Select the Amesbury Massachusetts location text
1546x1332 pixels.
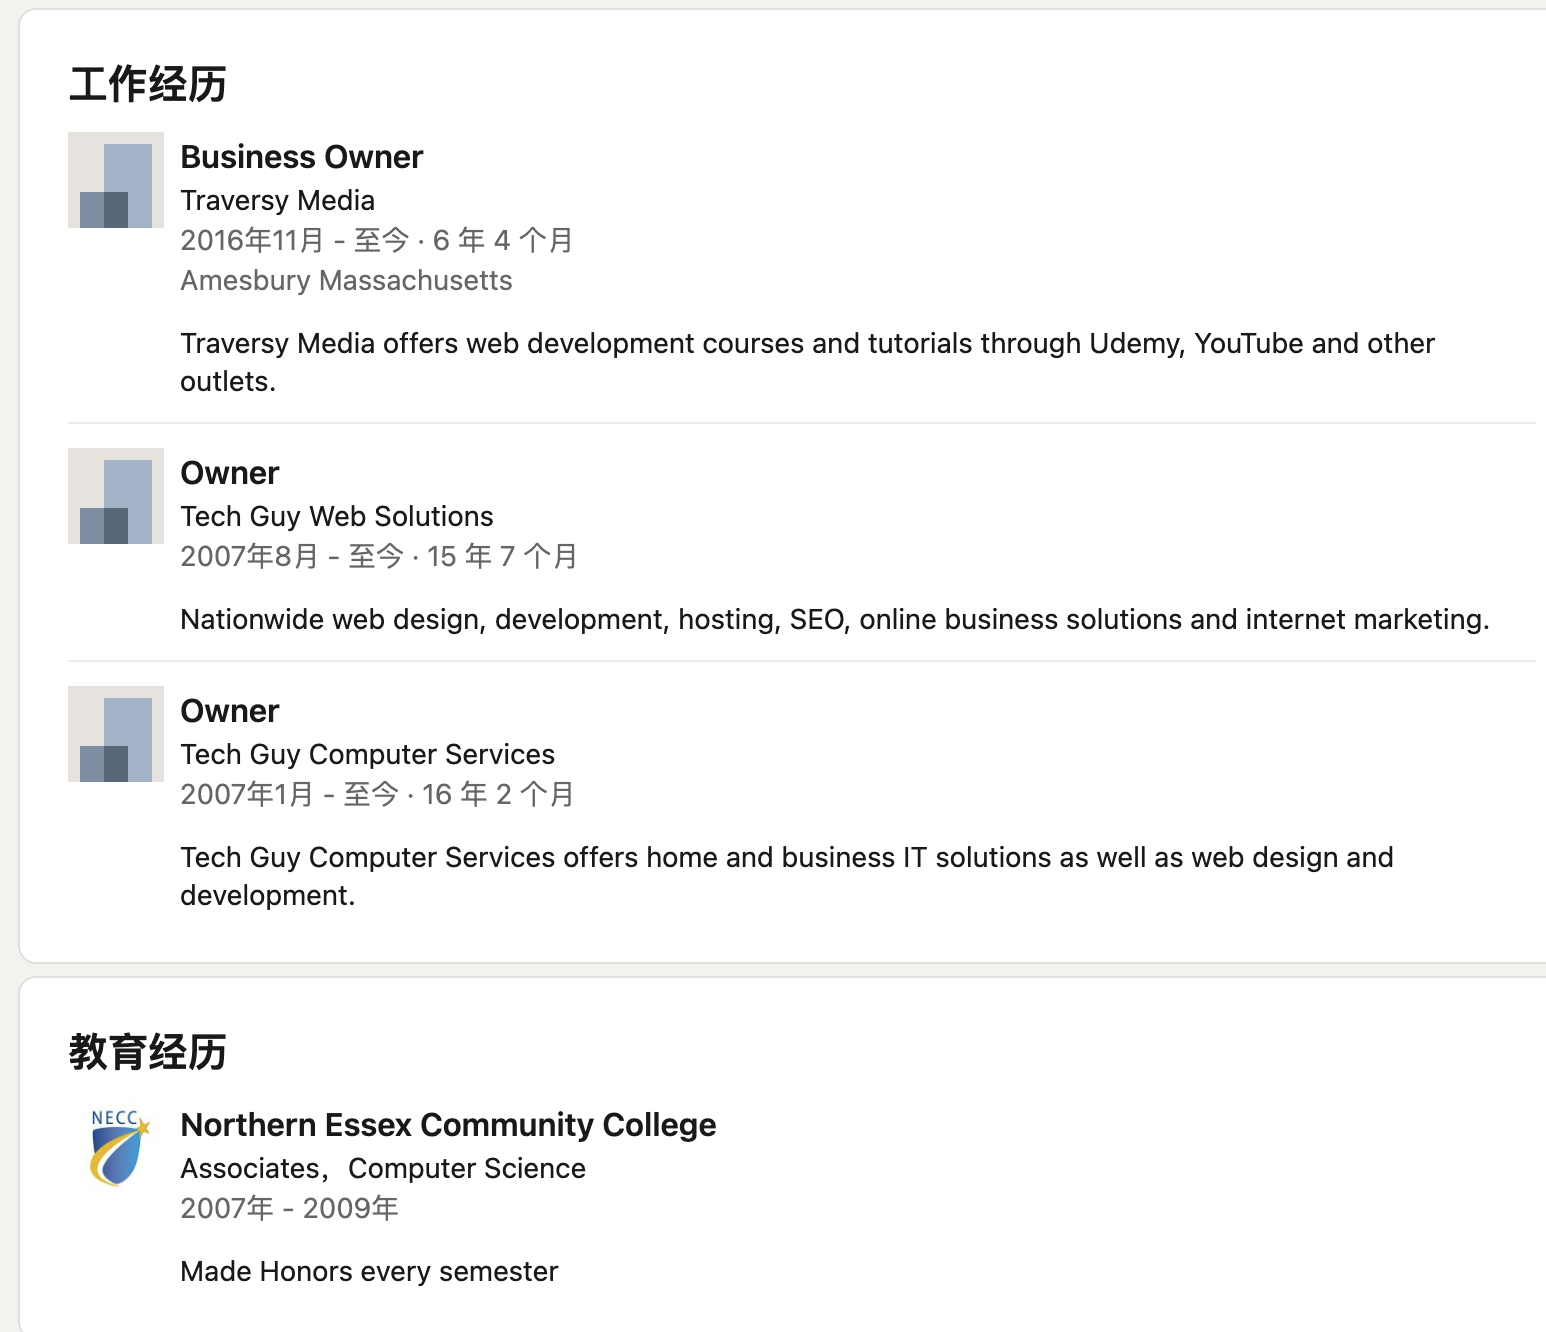(x=346, y=280)
